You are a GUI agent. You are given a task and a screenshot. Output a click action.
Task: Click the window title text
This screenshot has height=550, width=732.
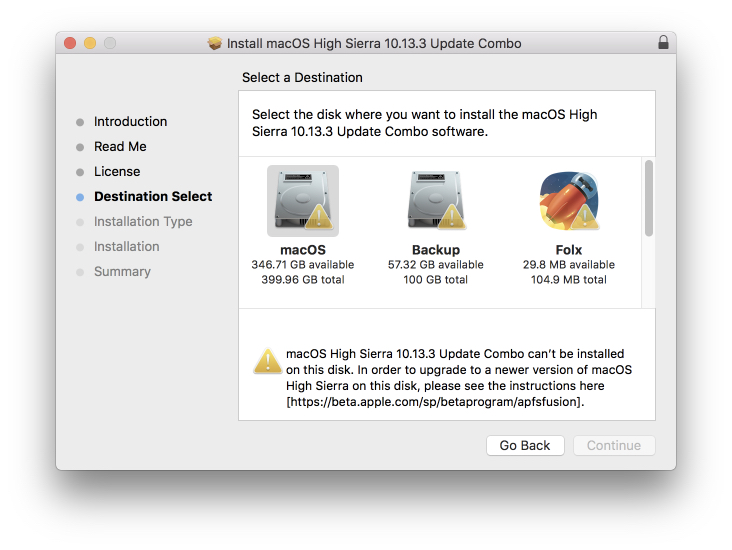click(374, 43)
